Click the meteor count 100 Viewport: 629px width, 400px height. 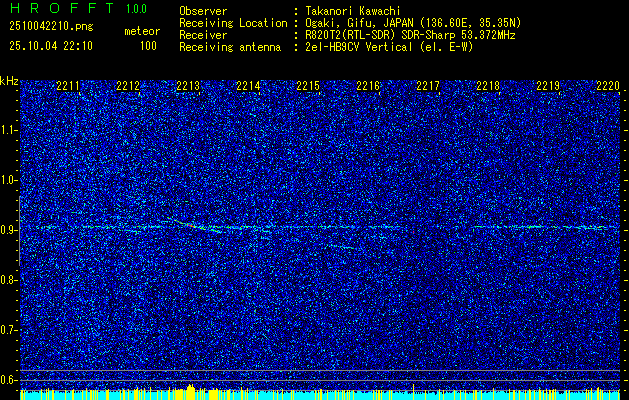pyautogui.click(x=148, y=46)
